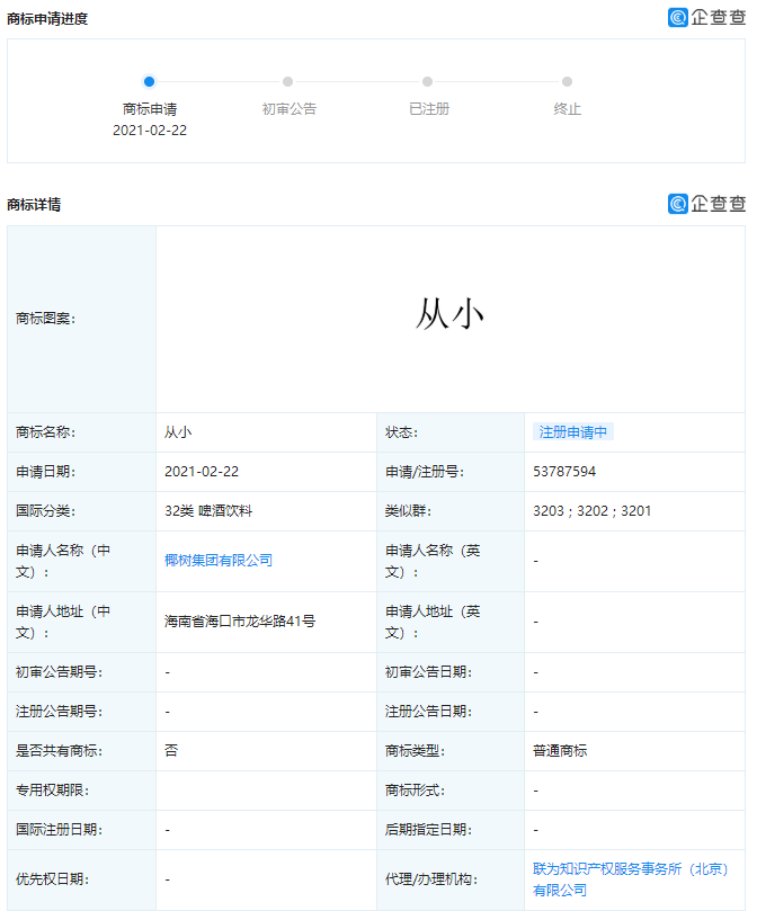Click the 终止 progress step dot
This screenshot has height=911, width=757.
[567, 82]
